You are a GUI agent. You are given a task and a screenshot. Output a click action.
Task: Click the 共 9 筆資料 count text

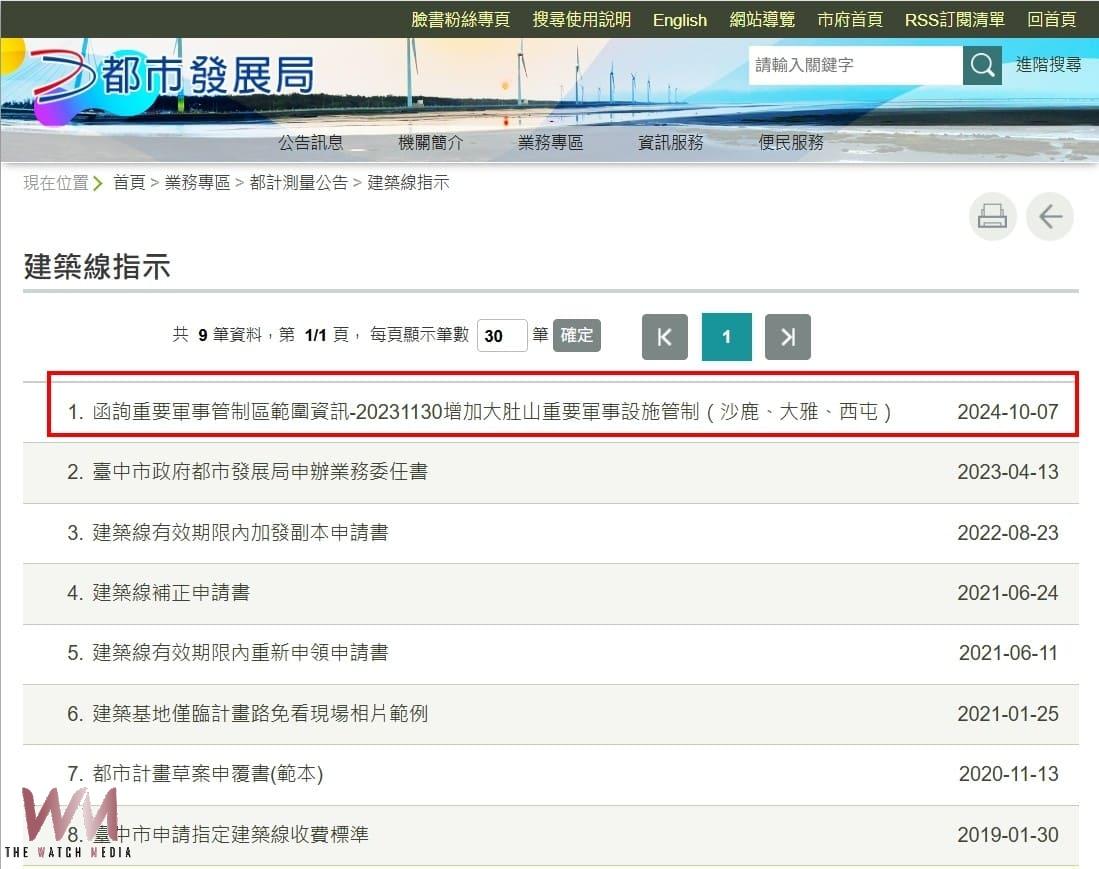pos(217,335)
